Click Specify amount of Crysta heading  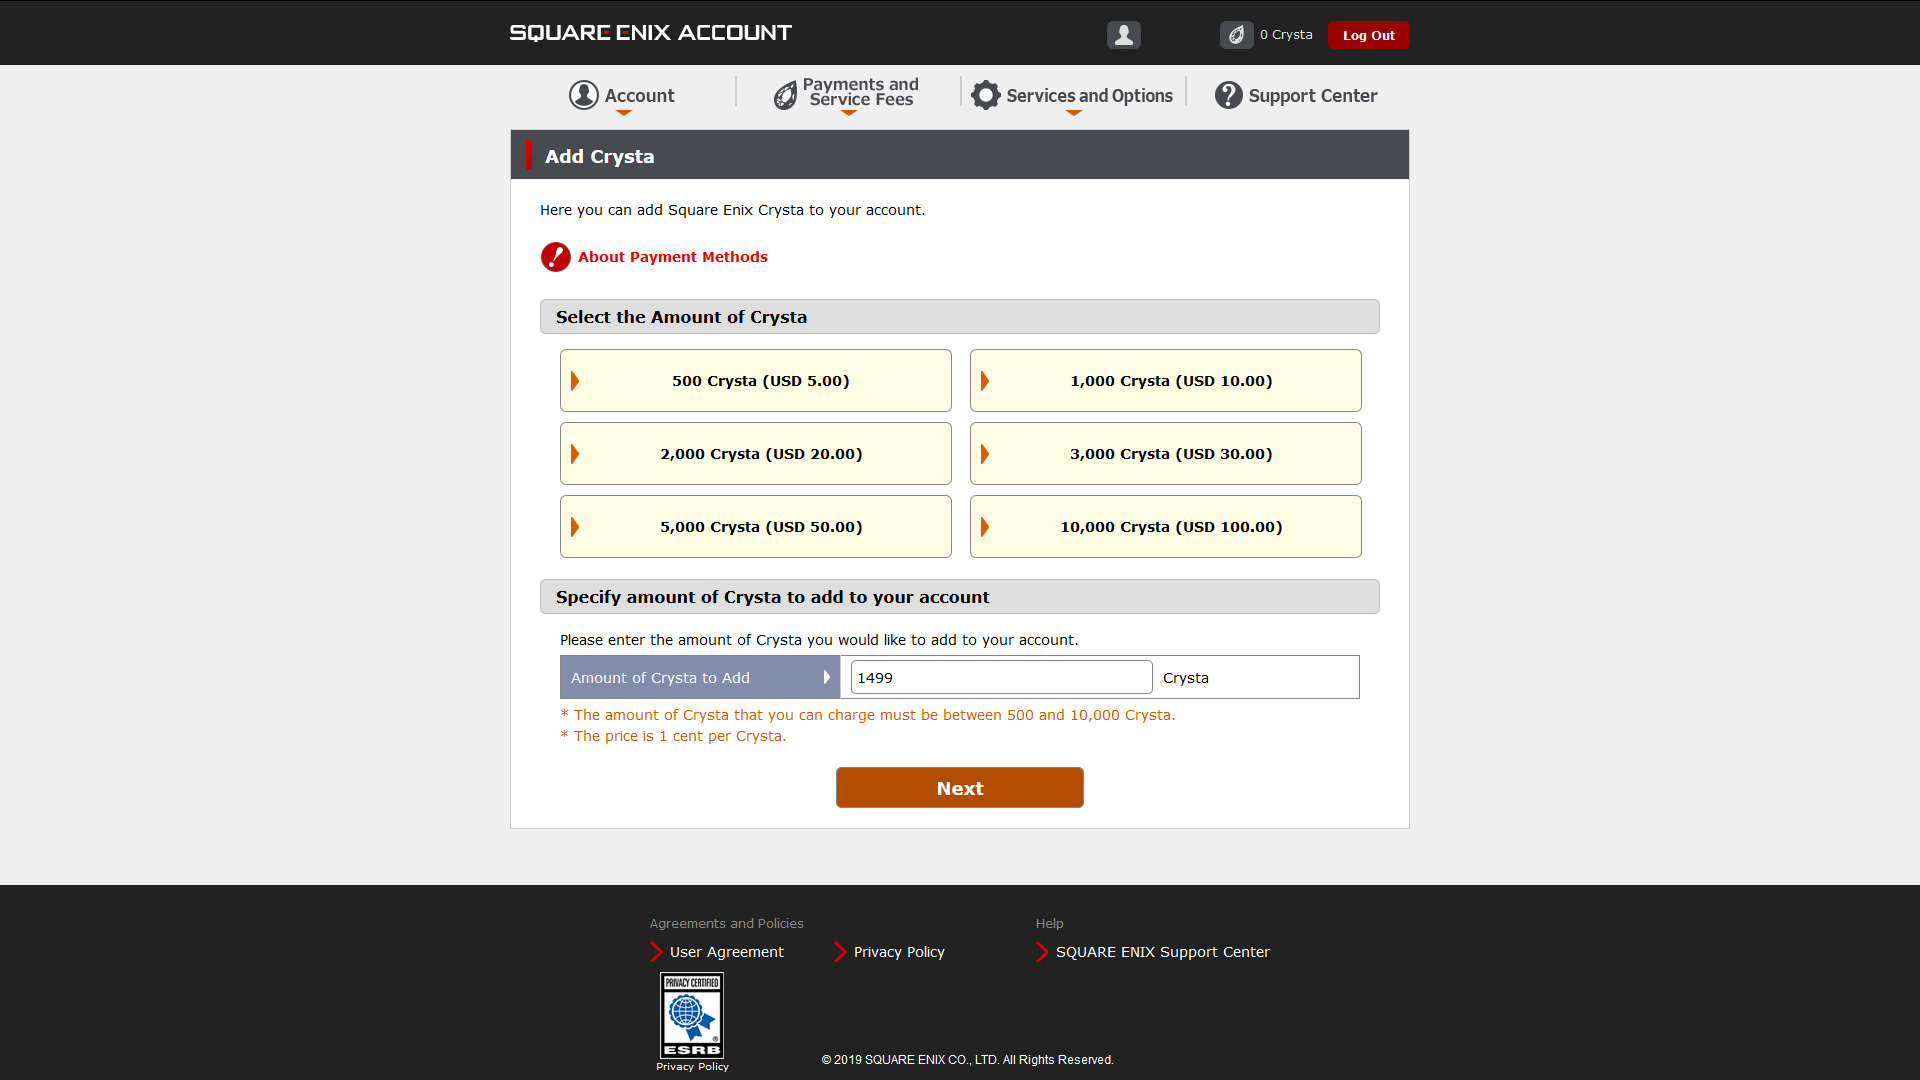click(x=773, y=597)
